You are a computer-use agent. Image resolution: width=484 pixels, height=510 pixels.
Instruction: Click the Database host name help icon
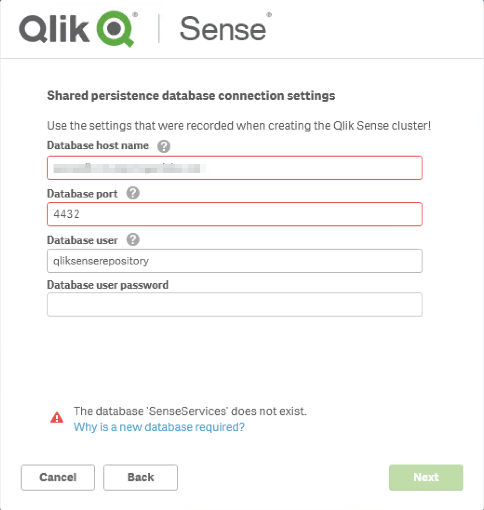pyautogui.click(x=164, y=146)
